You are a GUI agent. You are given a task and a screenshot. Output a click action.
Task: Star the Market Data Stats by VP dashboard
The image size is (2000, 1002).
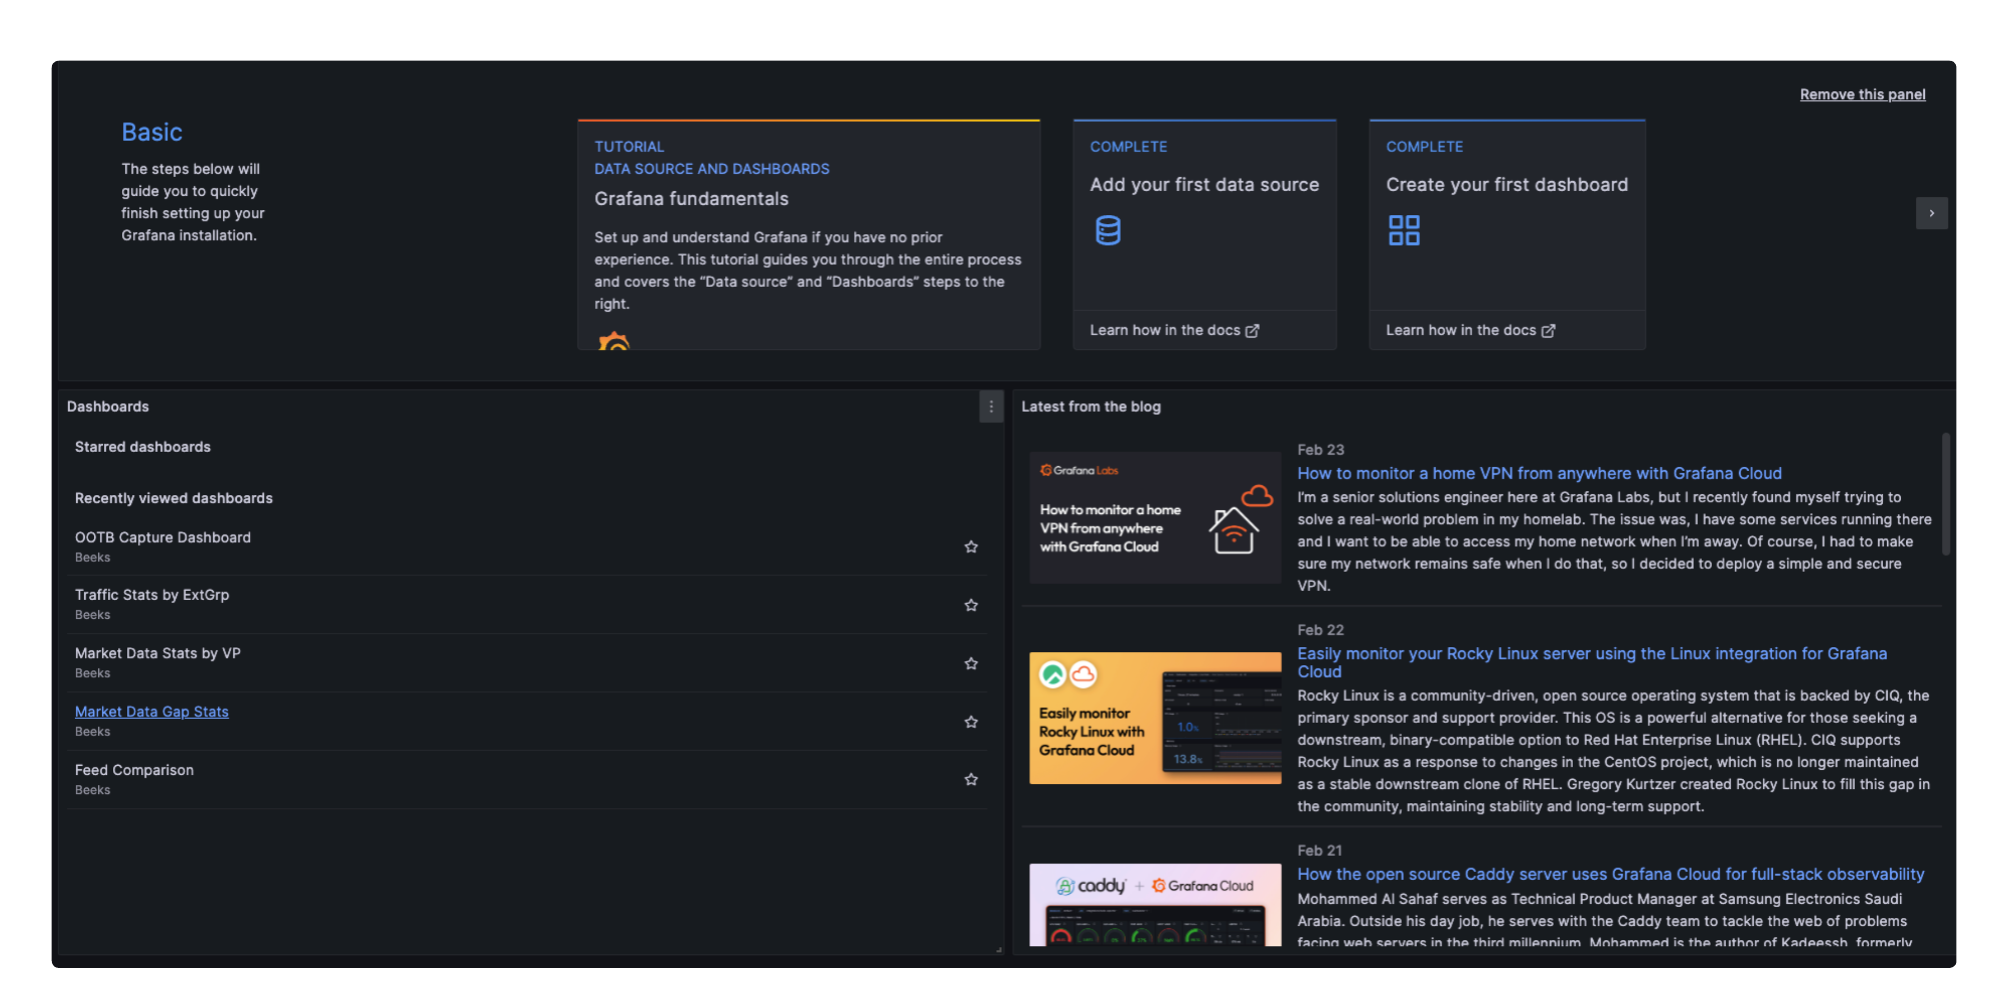coord(971,664)
